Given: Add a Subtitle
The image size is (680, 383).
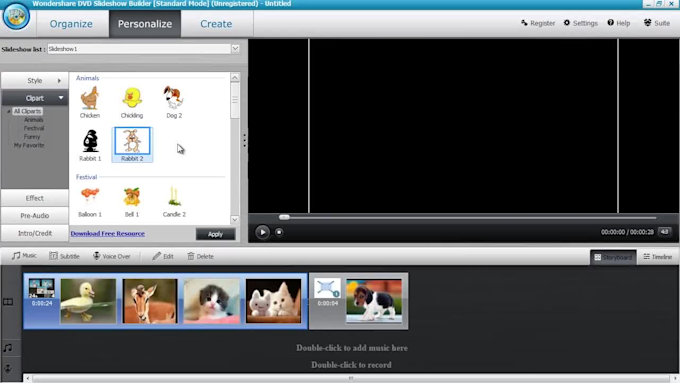Looking at the screenshot, I should [x=64, y=256].
